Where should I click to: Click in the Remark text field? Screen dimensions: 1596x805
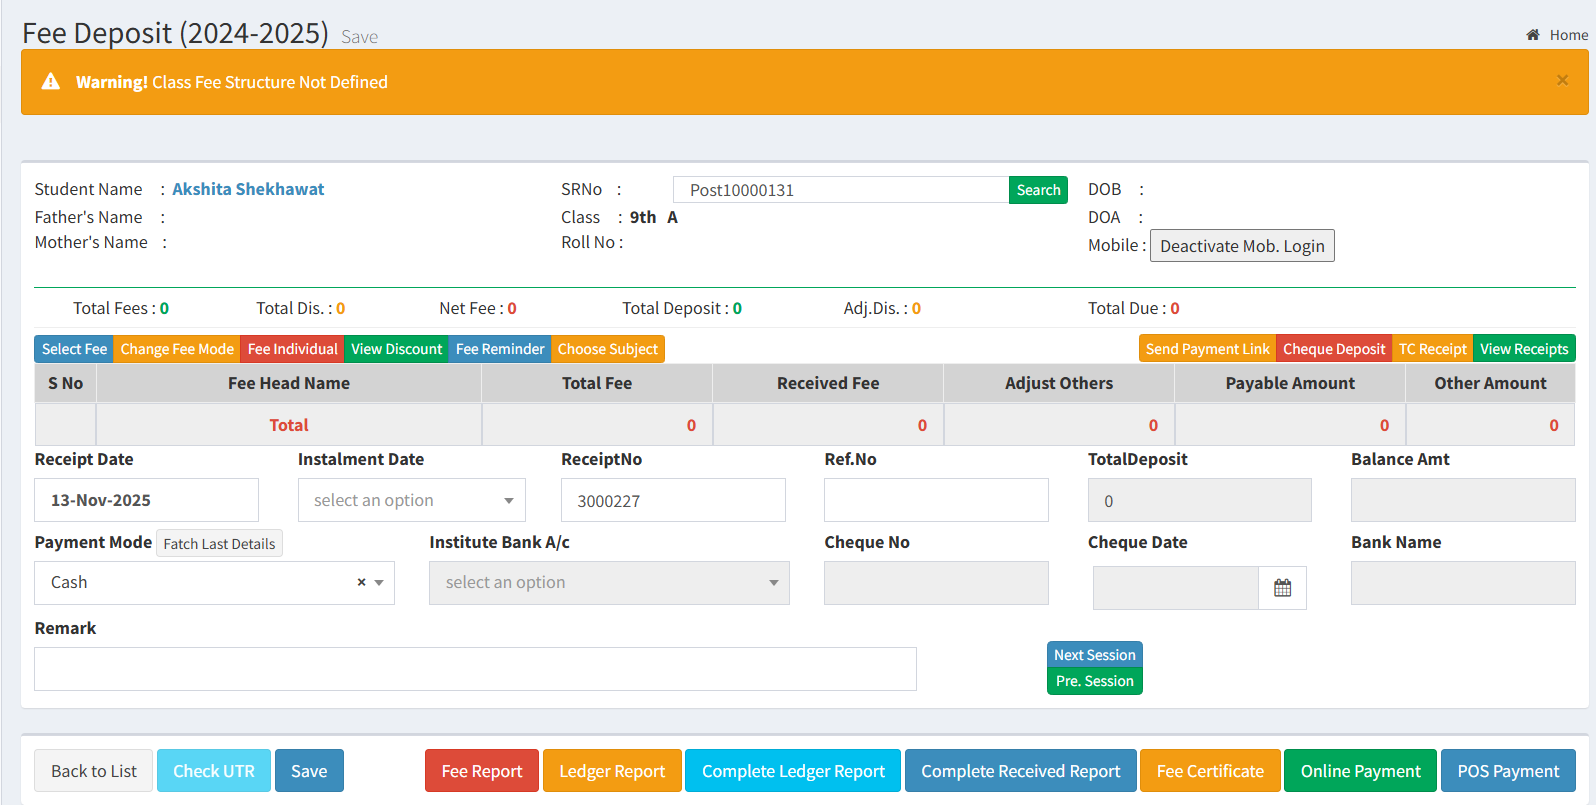point(475,669)
